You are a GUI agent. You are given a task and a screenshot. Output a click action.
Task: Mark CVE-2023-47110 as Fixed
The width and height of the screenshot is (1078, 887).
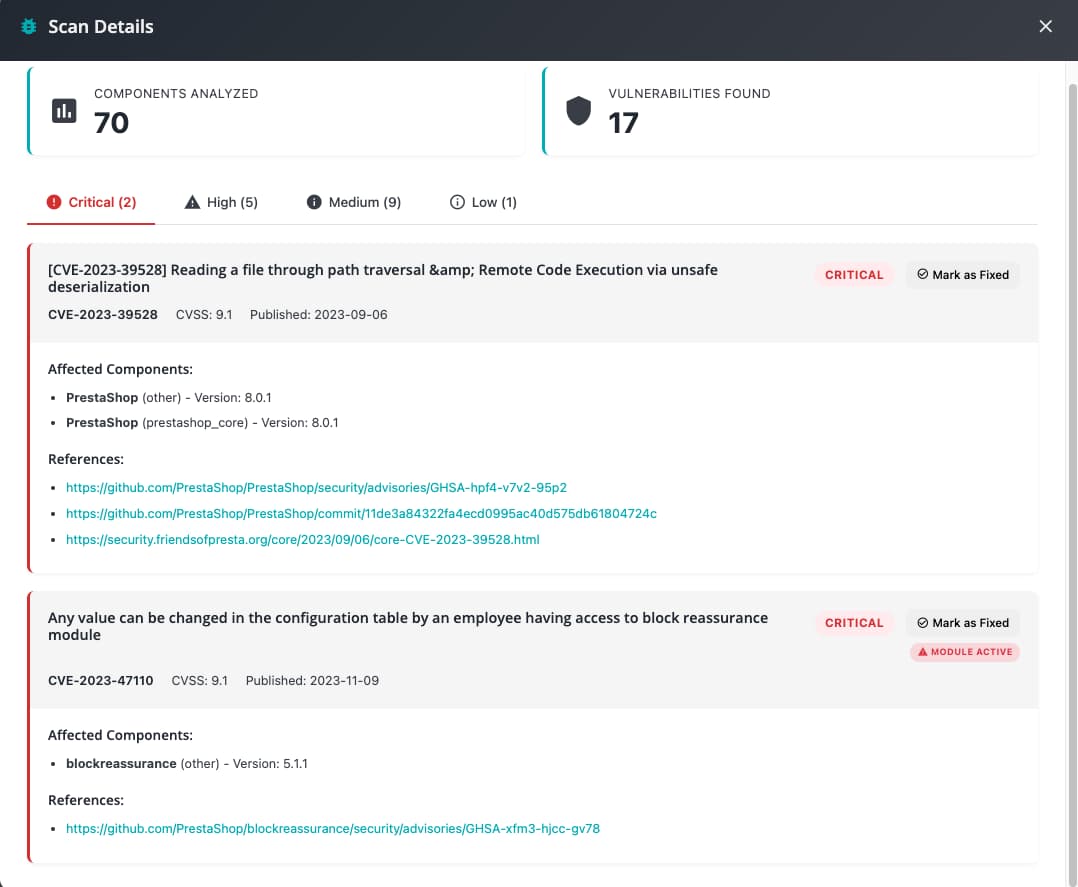click(x=962, y=623)
